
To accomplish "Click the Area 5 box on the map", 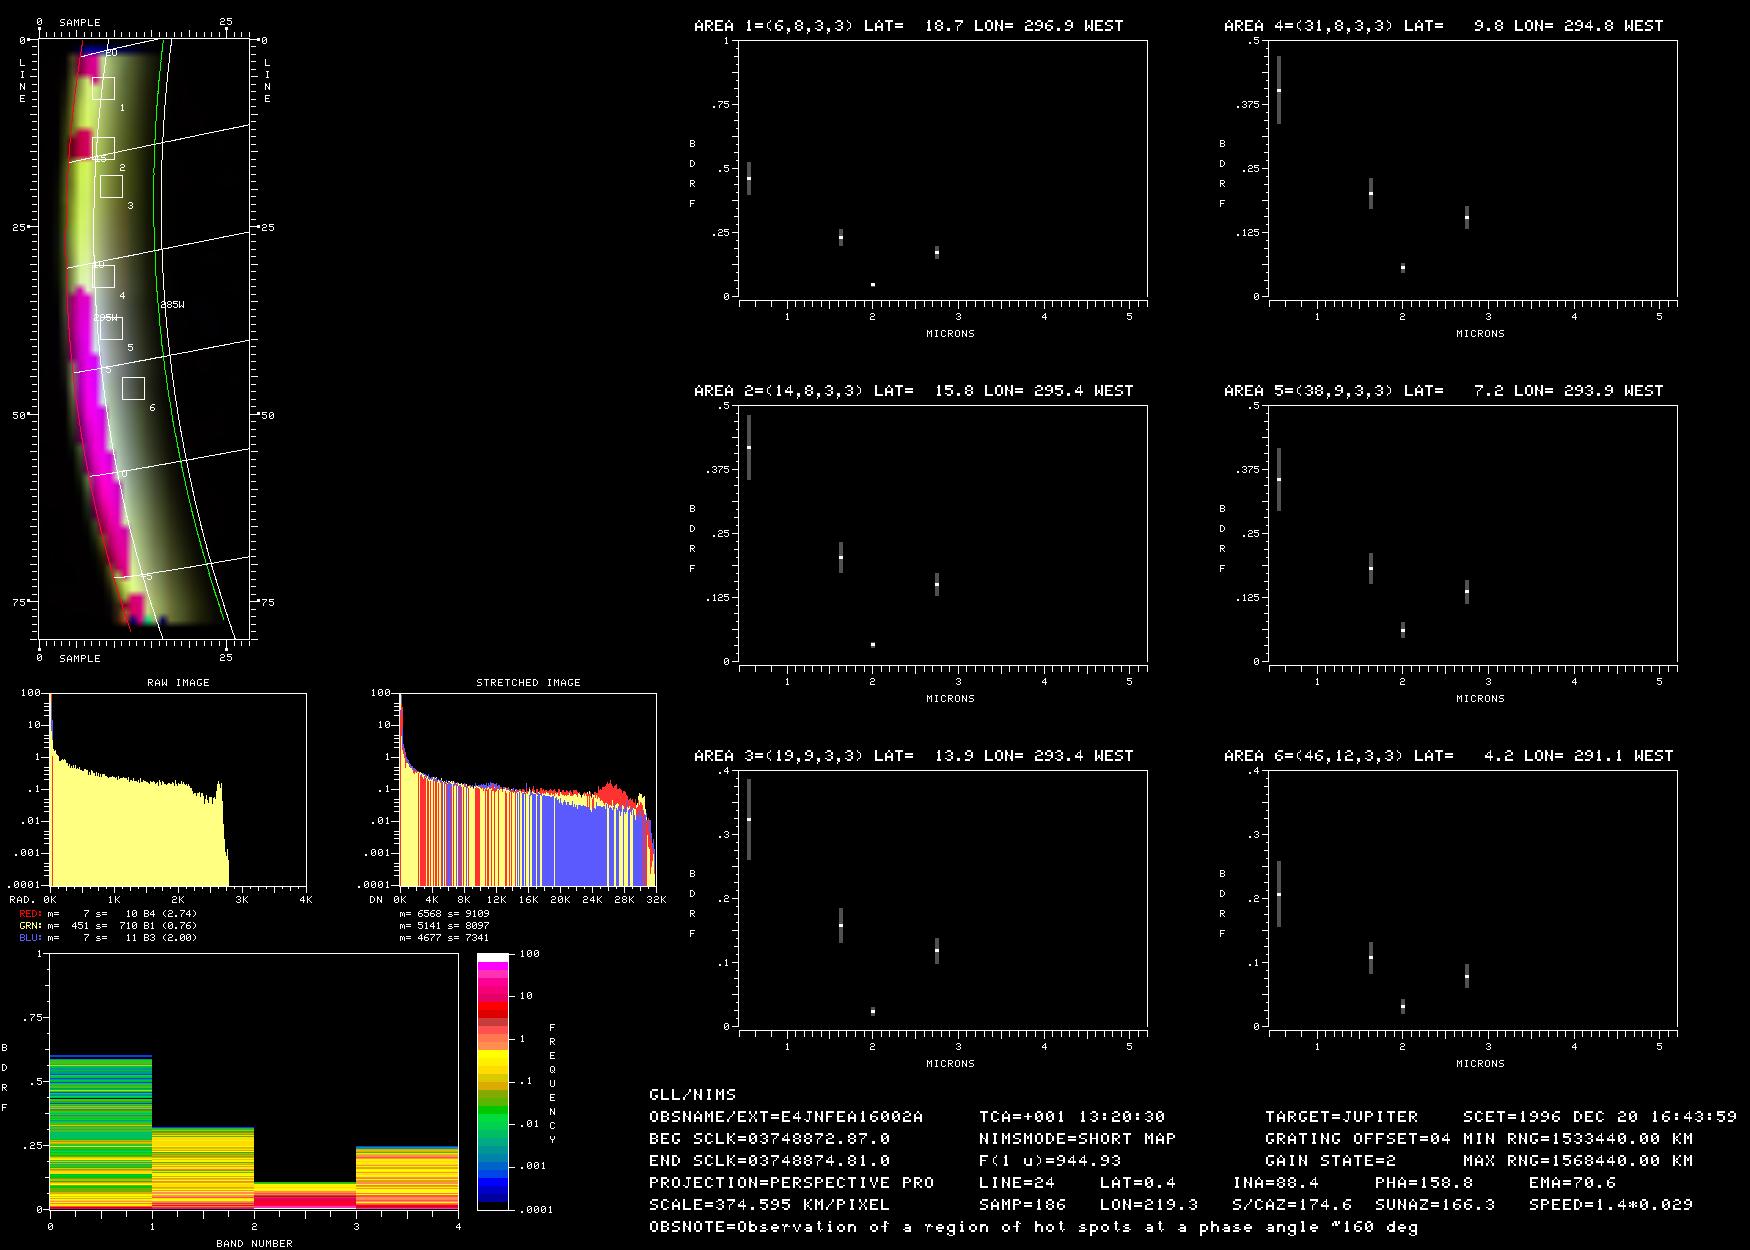I will [111, 328].
